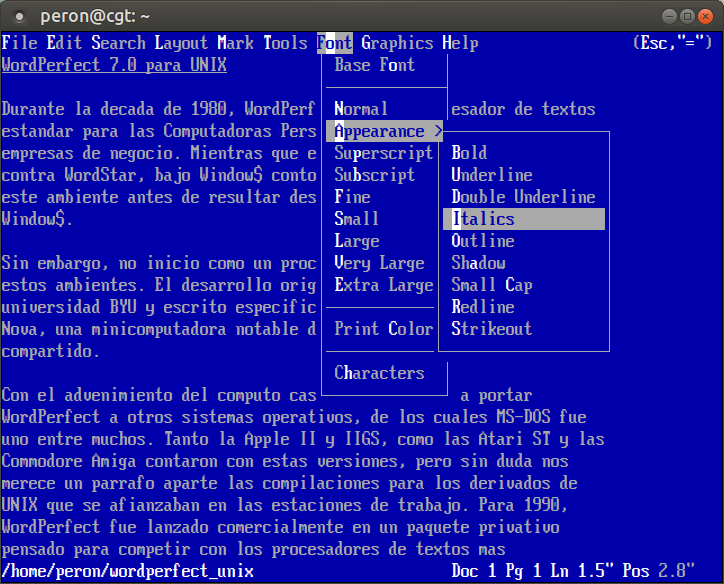Apply highlighted Italics appearance
The width and height of the screenshot is (724, 584).
(x=524, y=219)
